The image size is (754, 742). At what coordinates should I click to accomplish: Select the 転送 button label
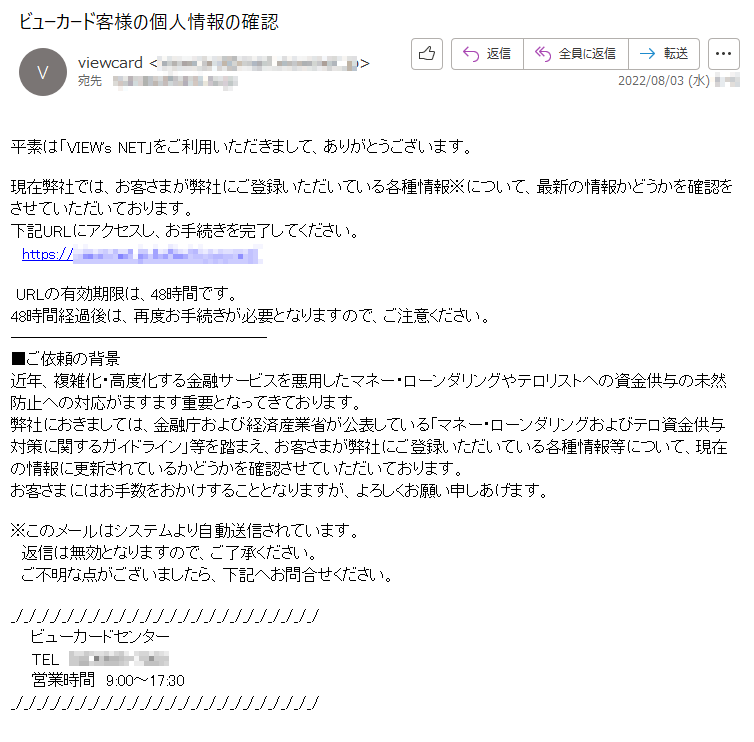pyautogui.click(x=676, y=54)
